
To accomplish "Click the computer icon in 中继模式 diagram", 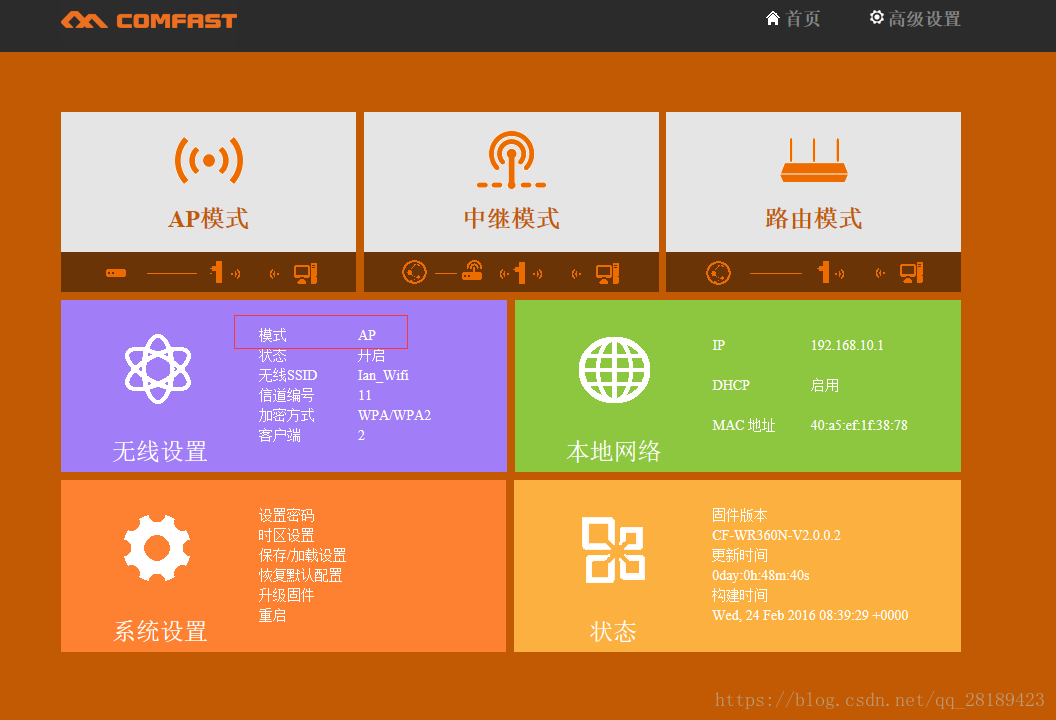I will pyautogui.click(x=607, y=273).
